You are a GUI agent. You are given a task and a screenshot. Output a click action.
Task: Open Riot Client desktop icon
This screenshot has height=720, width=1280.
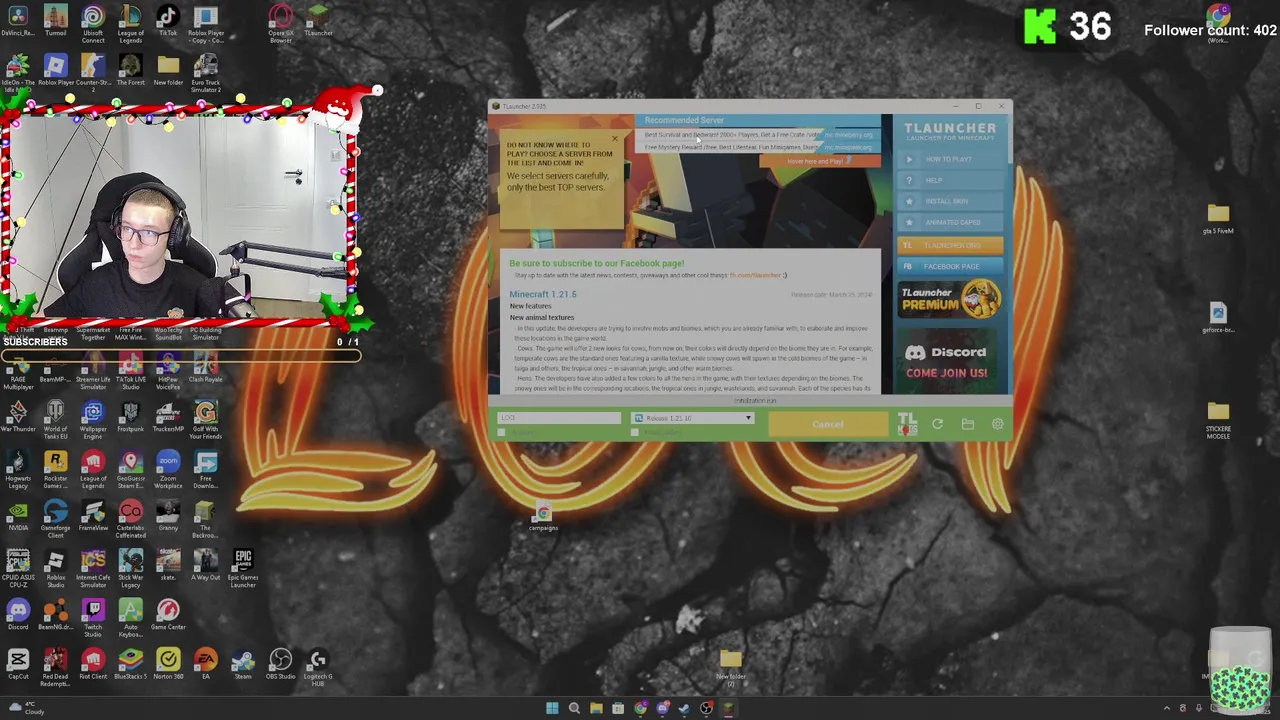coord(93,664)
